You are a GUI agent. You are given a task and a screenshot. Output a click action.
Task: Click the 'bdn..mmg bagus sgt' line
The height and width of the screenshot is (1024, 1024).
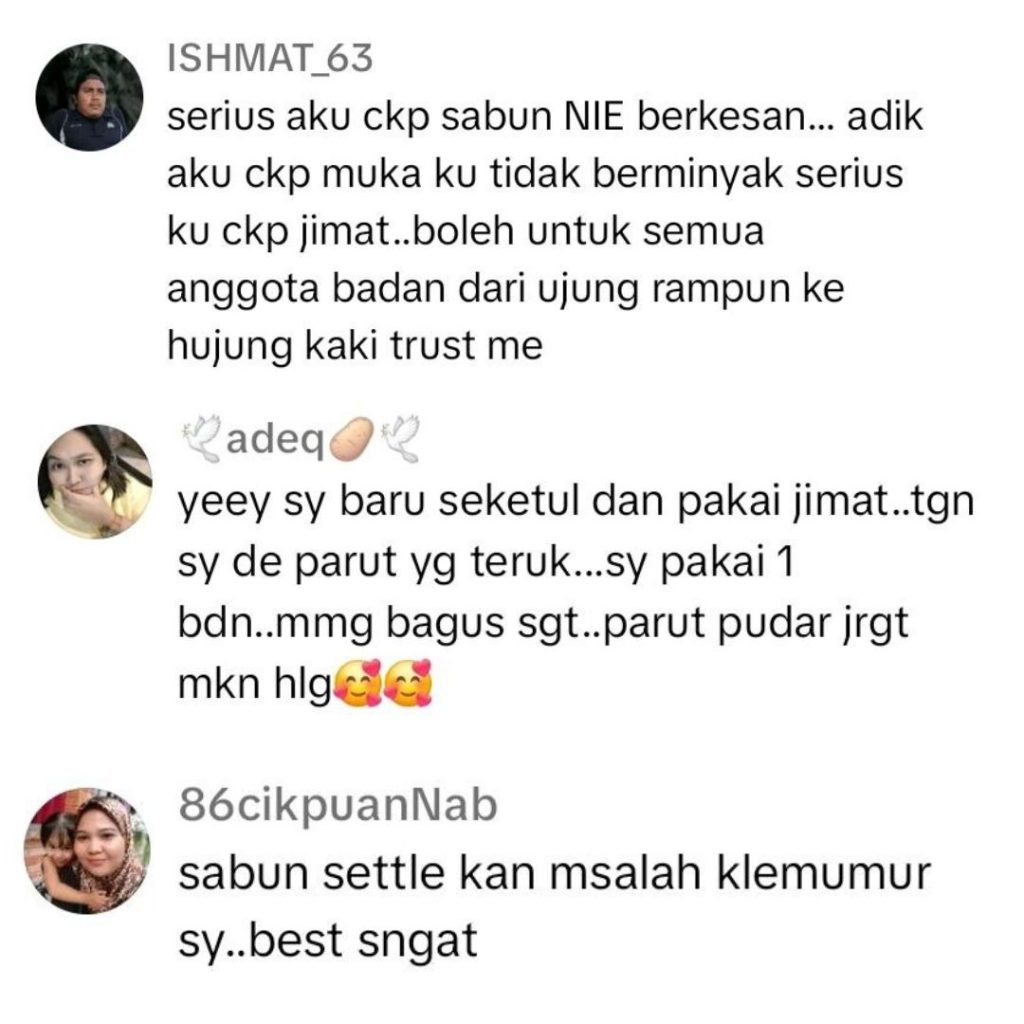pyautogui.click(x=543, y=624)
